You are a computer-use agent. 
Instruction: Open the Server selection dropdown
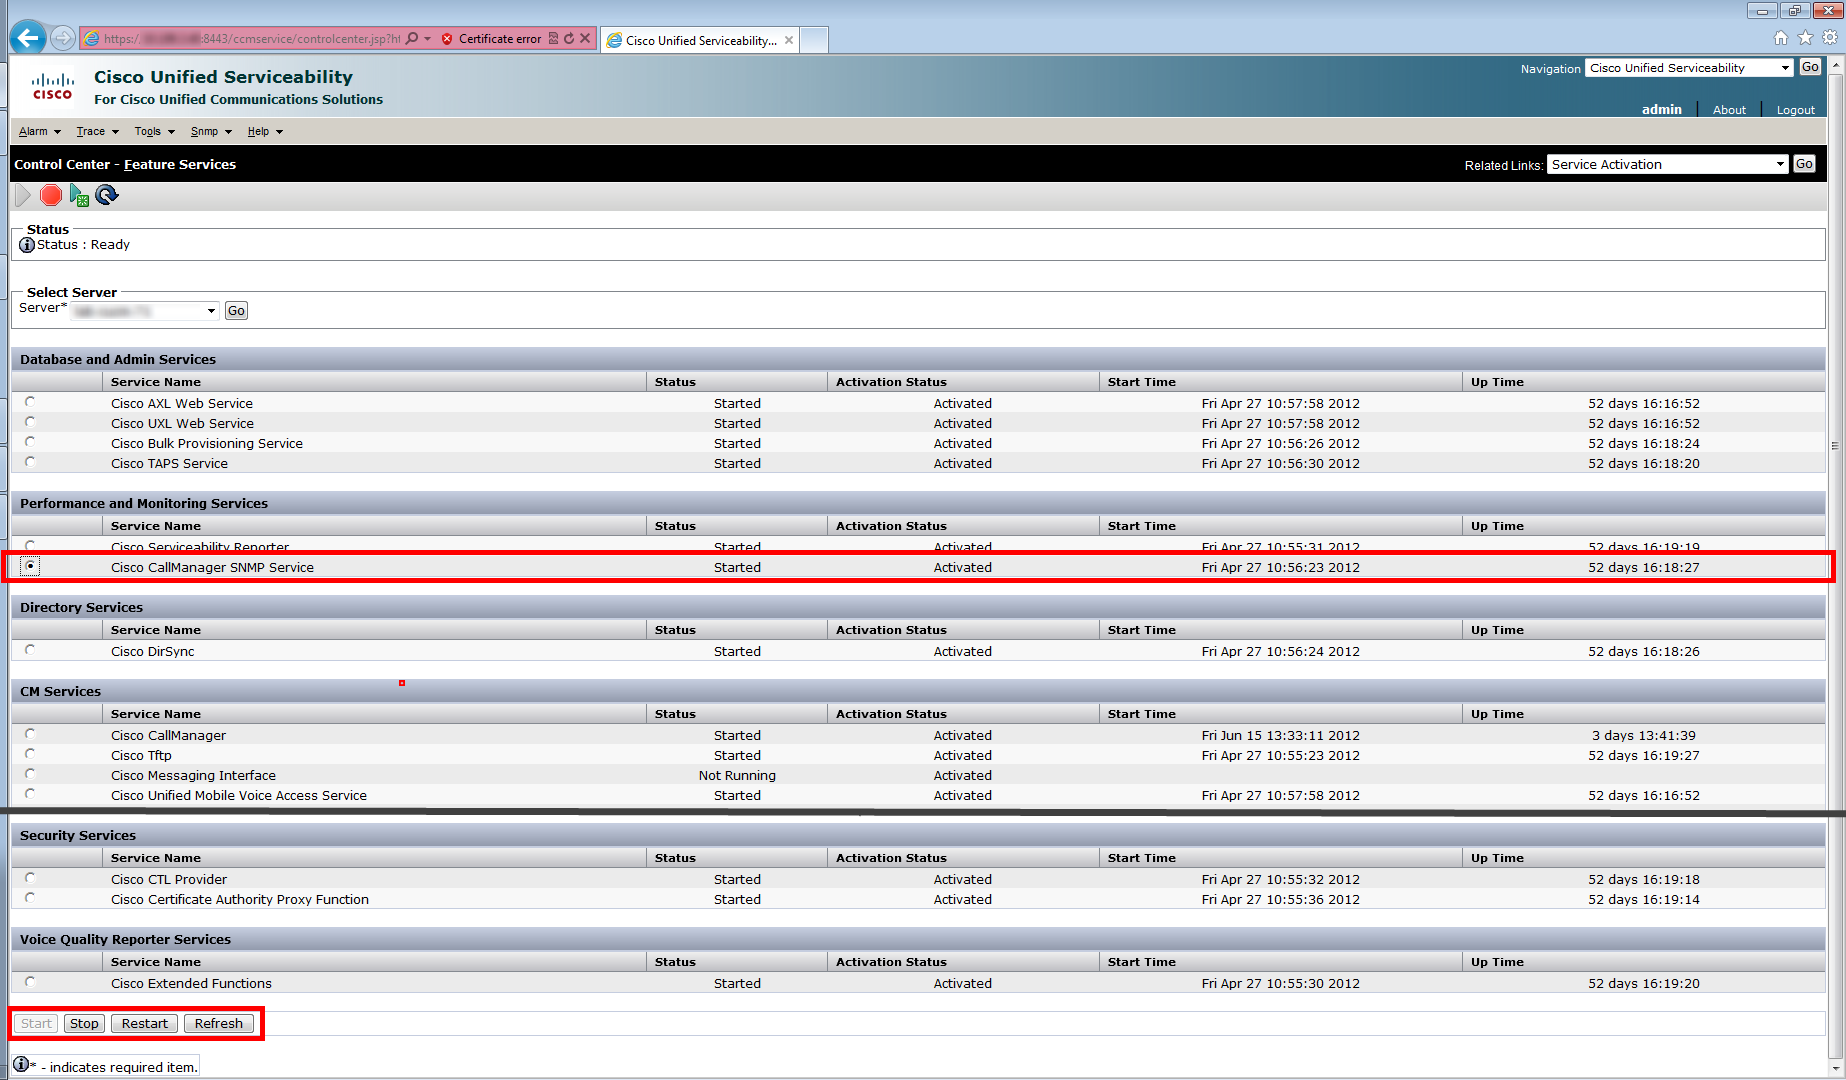[144, 311]
